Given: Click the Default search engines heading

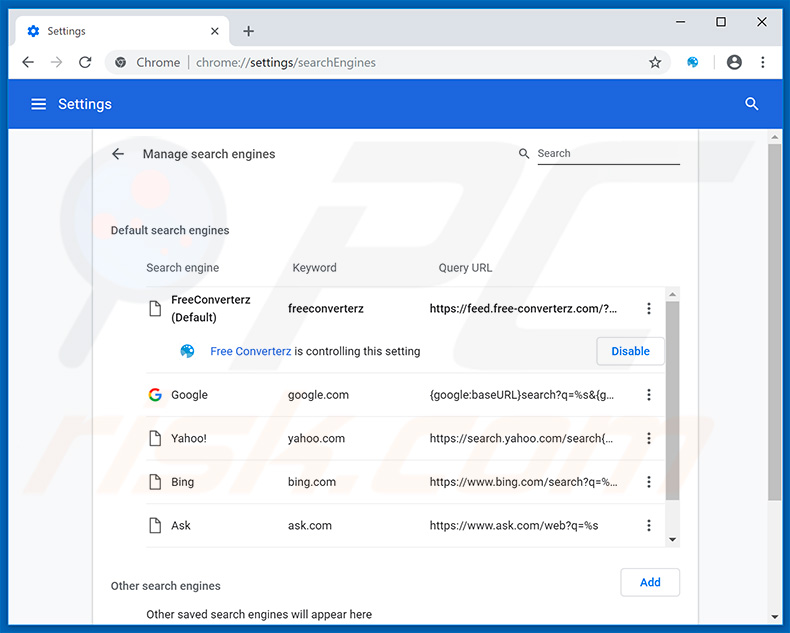Looking at the screenshot, I should (170, 230).
